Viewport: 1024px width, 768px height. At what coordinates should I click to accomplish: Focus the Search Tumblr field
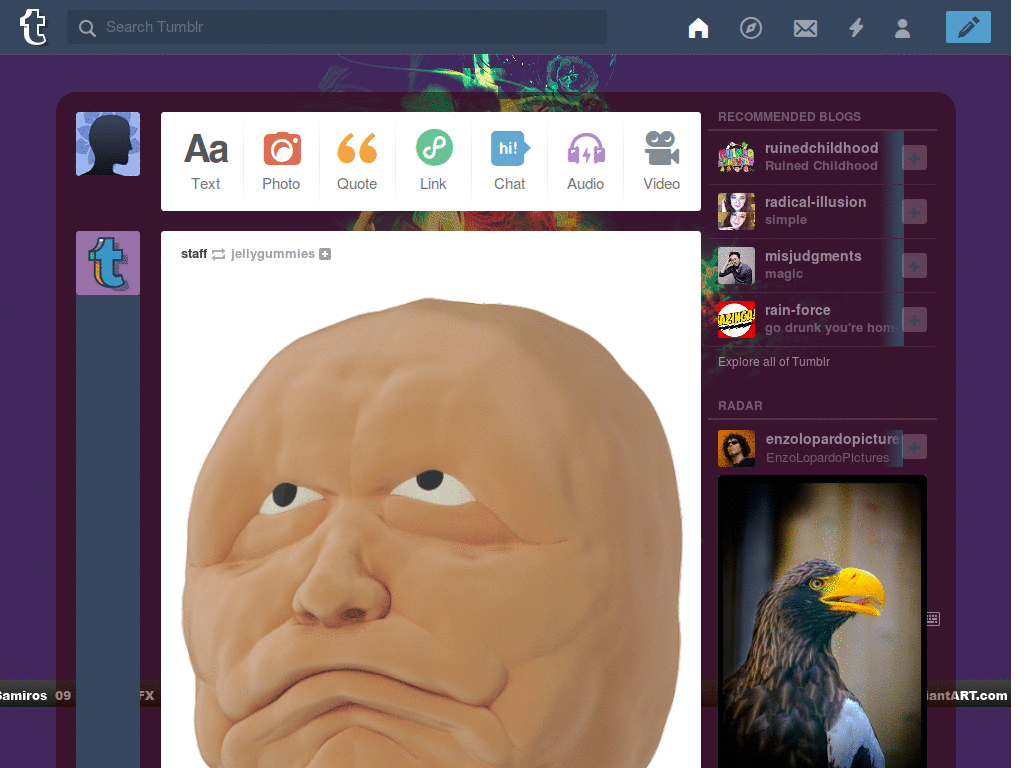pyautogui.click(x=337, y=27)
